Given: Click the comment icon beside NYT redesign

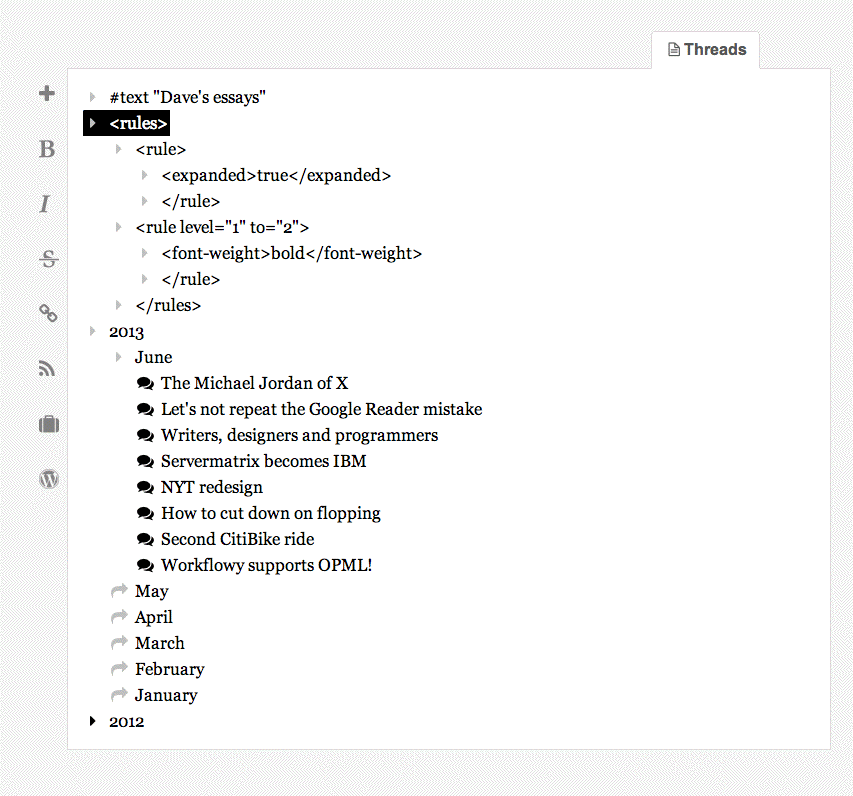Looking at the screenshot, I should [x=145, y=487].
